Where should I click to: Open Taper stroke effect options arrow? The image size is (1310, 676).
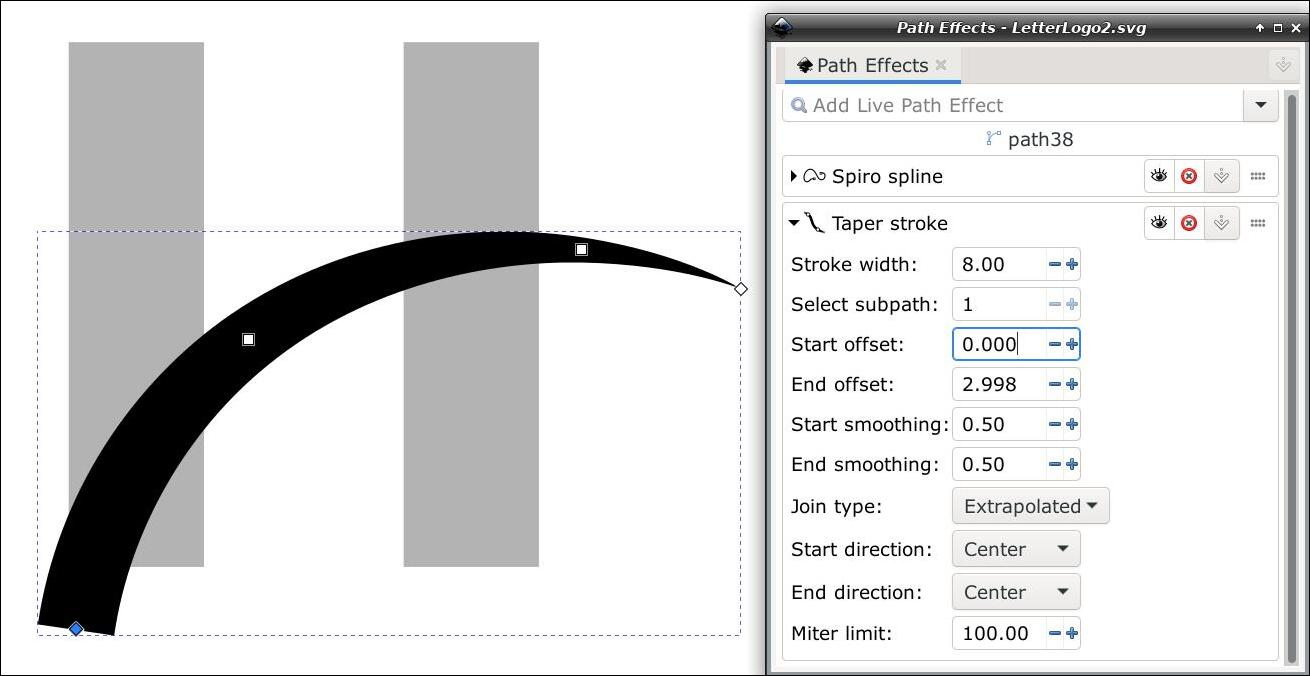1221,223
